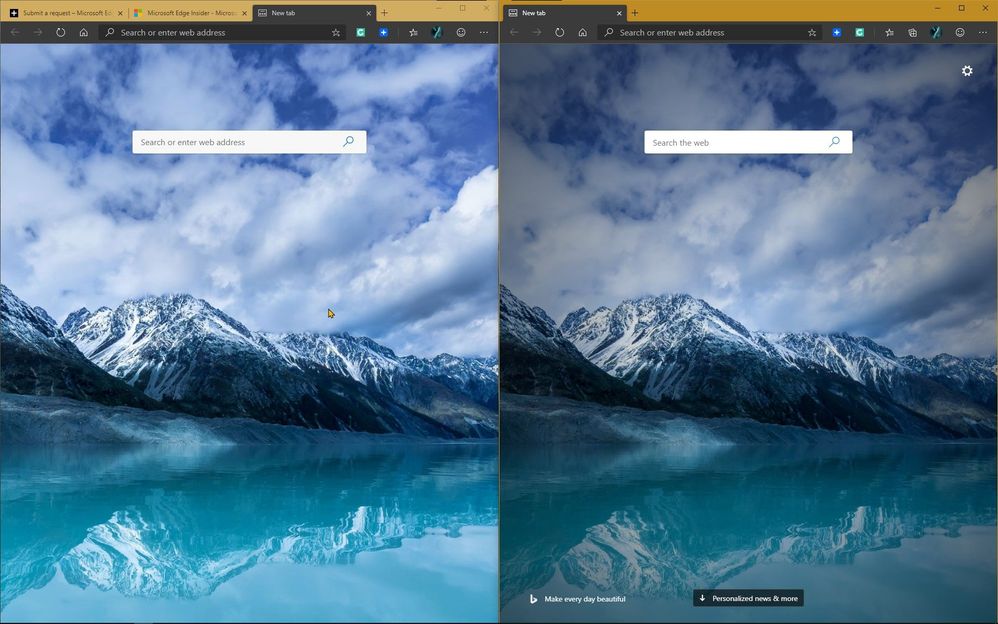Send feedback via smiley in right window
Viewport: 998px width, 624px height.
point(960,32)
